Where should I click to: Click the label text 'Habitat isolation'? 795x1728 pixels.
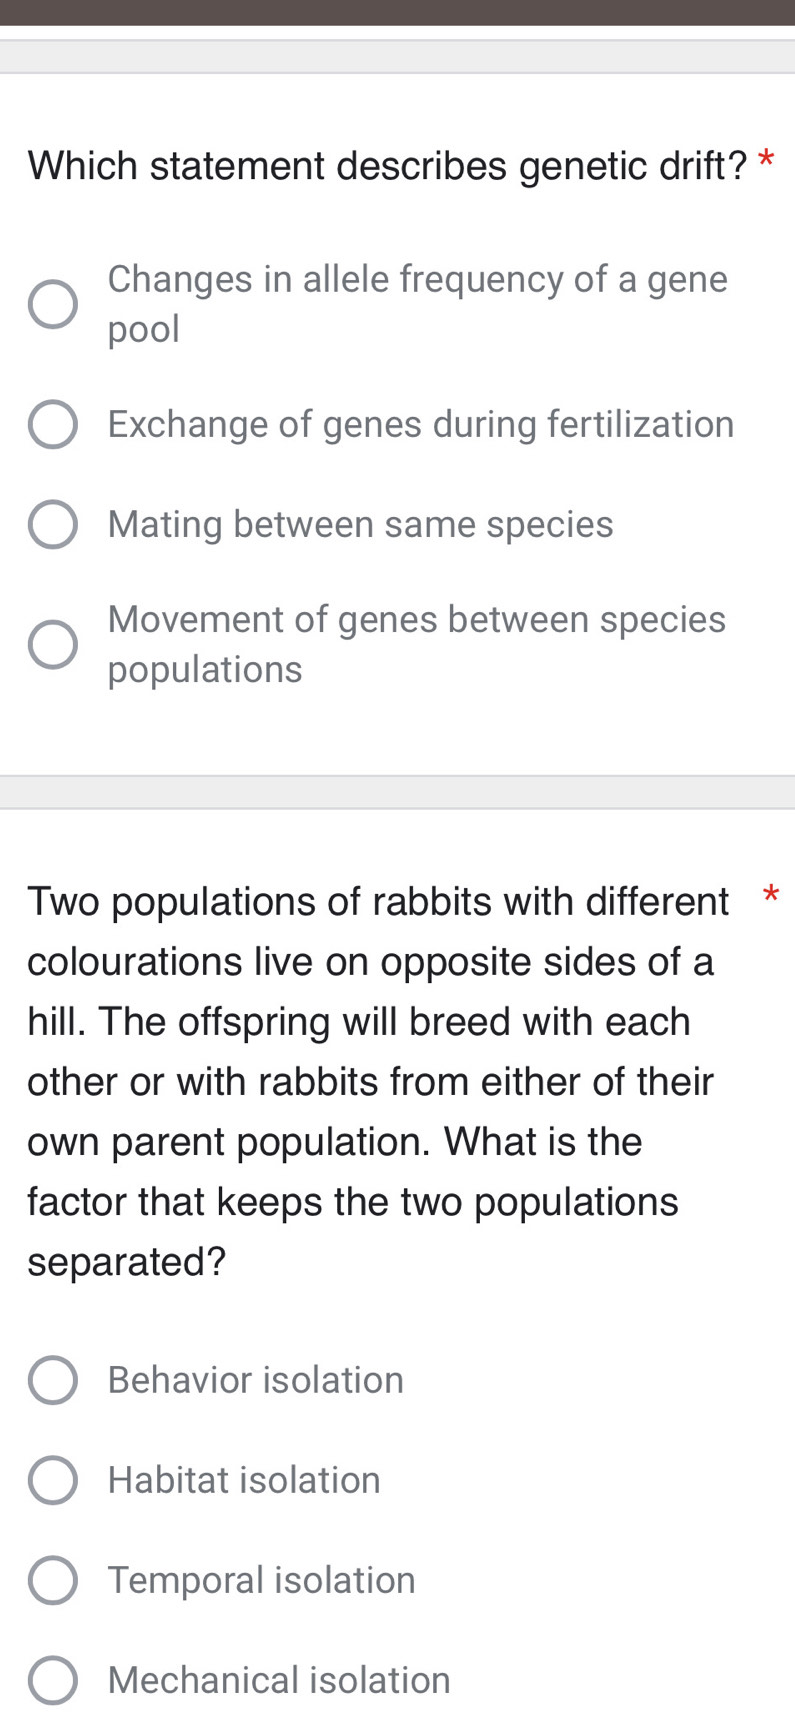(x=243, y=1480)
